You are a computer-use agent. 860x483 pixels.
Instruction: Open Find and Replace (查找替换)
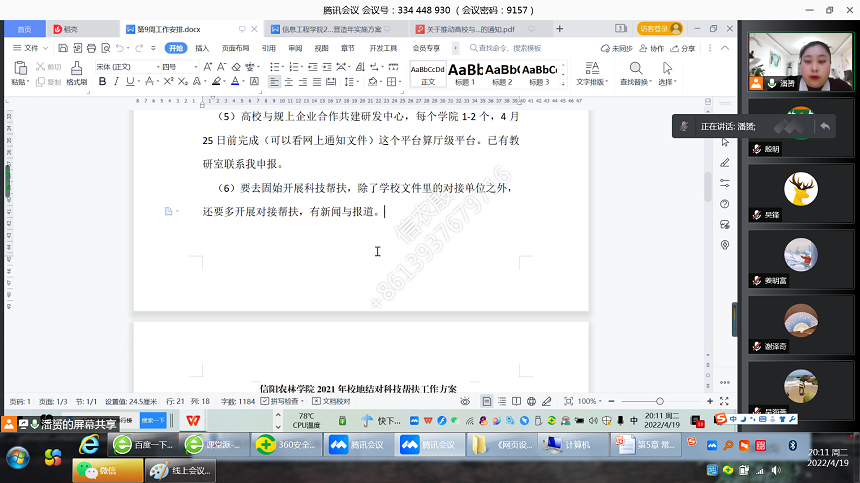[636, 72]
